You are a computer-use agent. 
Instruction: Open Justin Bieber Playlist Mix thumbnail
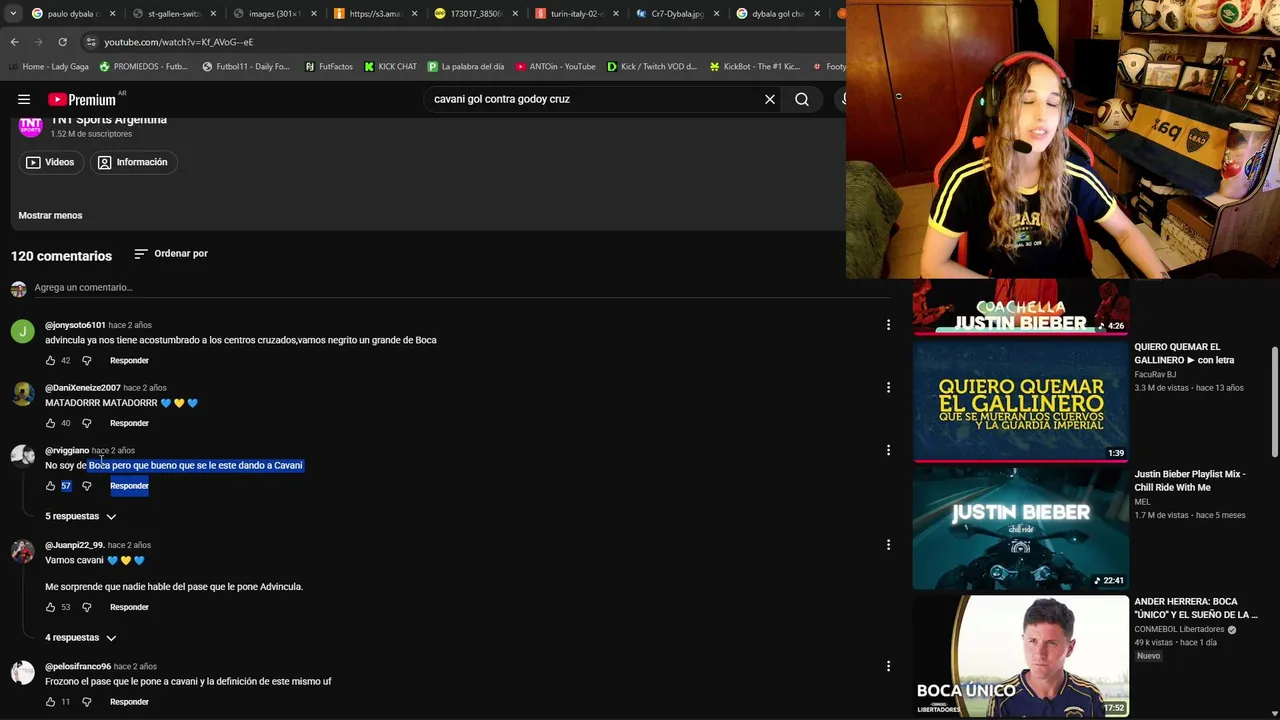tap(1021, 529)
